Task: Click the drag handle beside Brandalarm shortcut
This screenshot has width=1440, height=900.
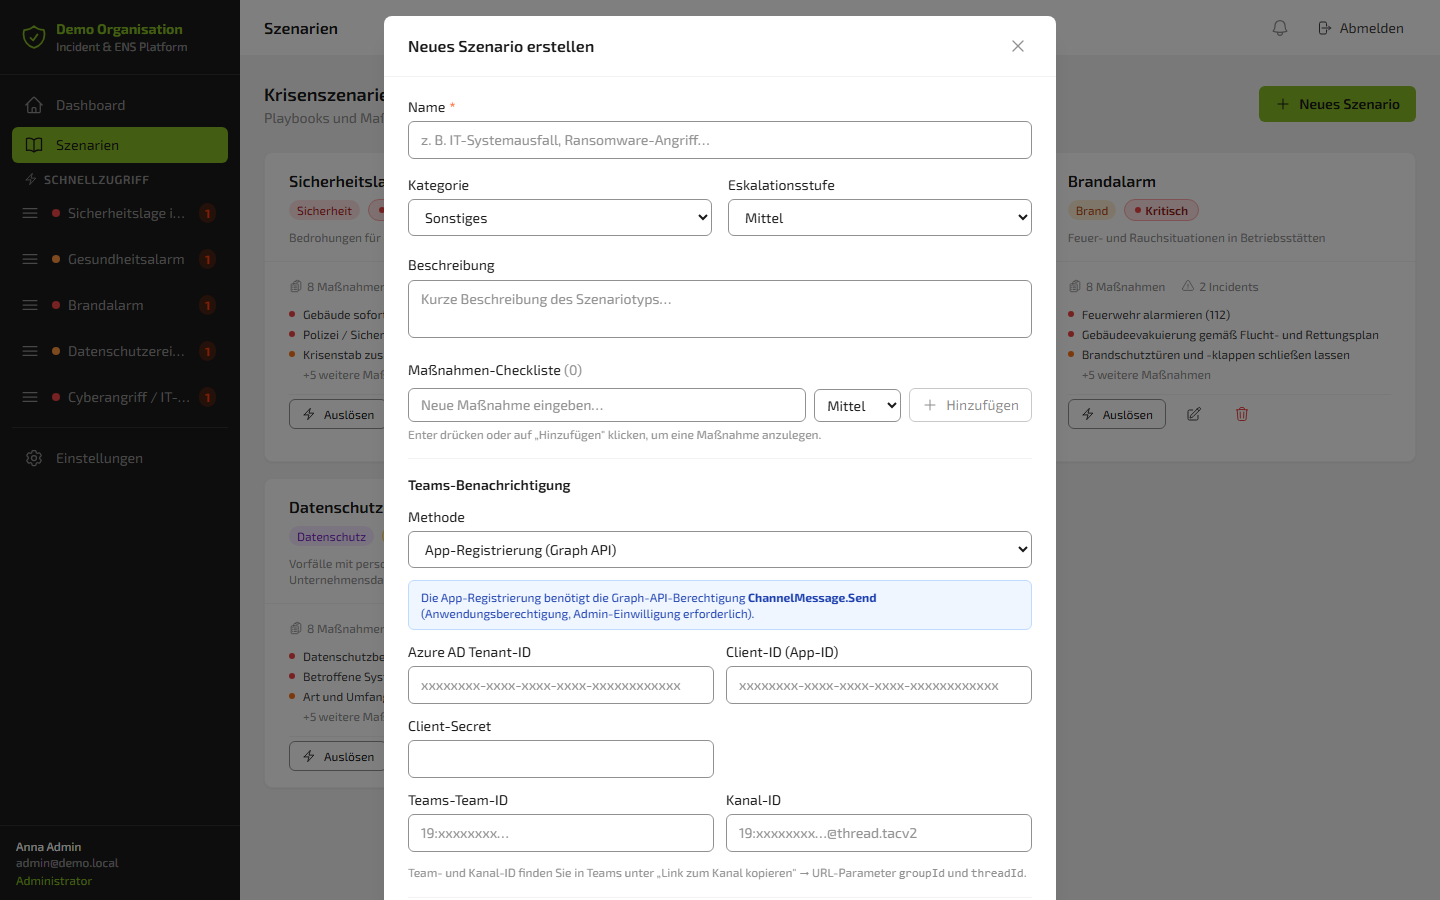Action: coord(30,305)
